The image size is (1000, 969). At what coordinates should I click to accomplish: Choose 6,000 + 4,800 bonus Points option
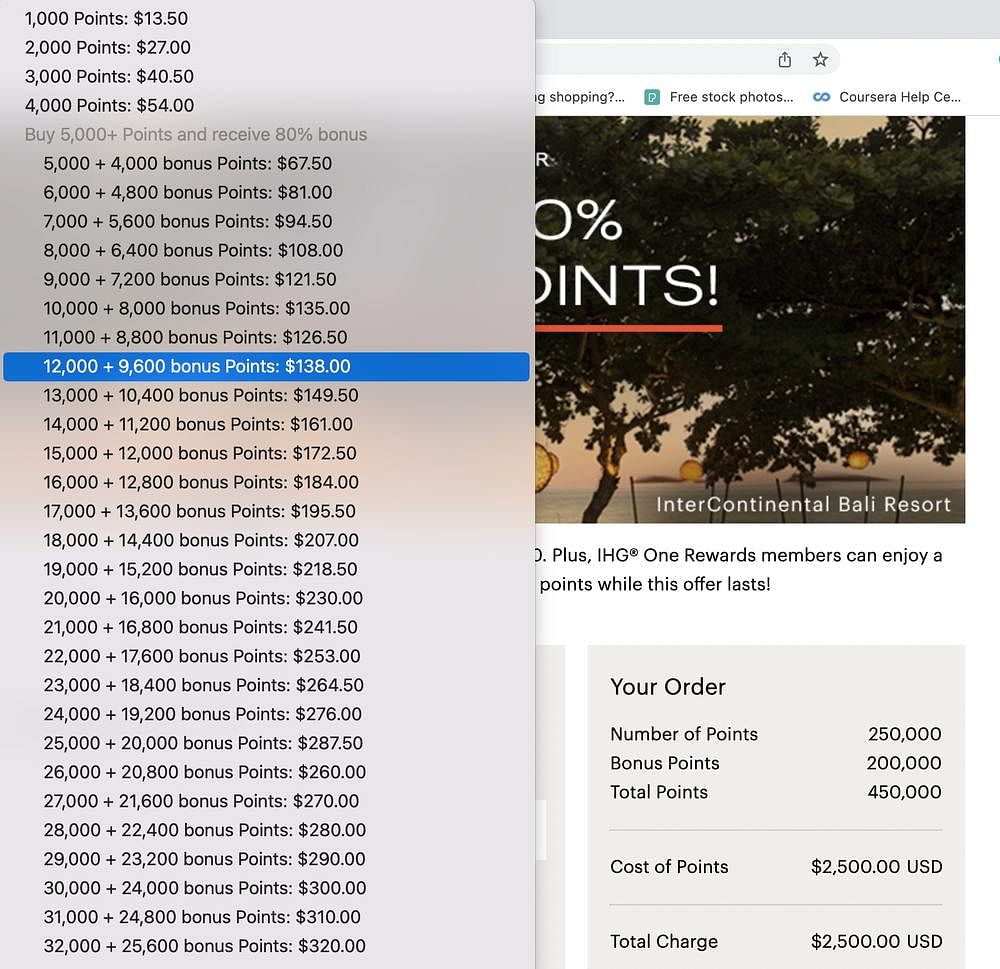pyautogui.click(x=267, y=192)
